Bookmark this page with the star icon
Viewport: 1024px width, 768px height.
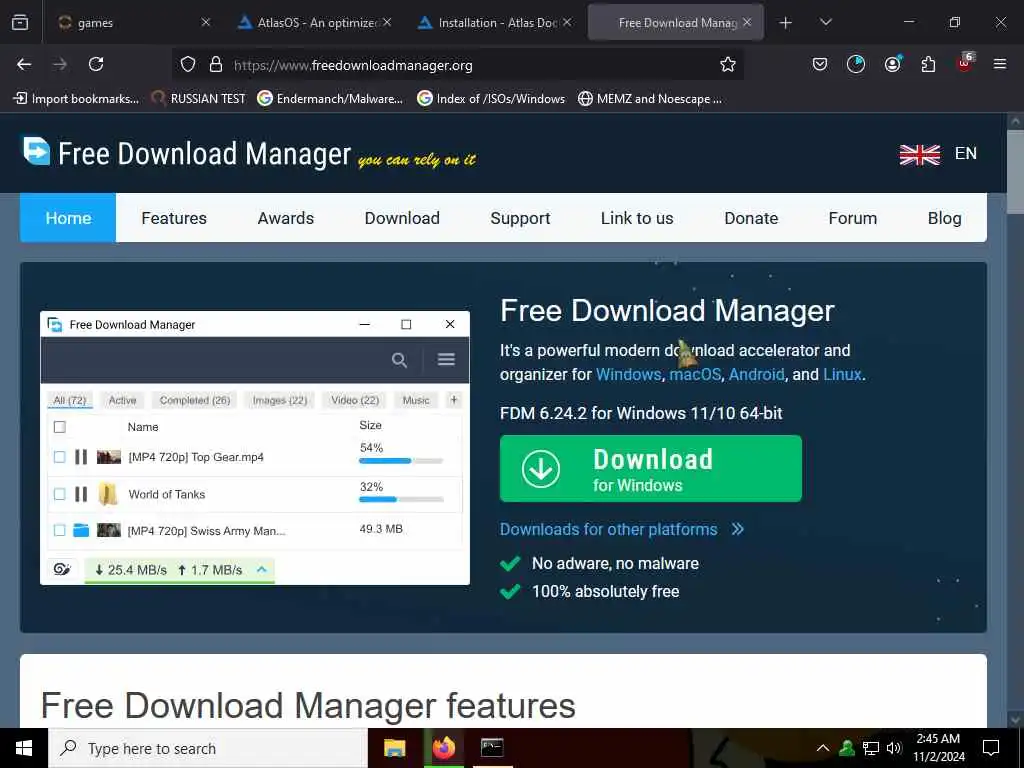728,64
